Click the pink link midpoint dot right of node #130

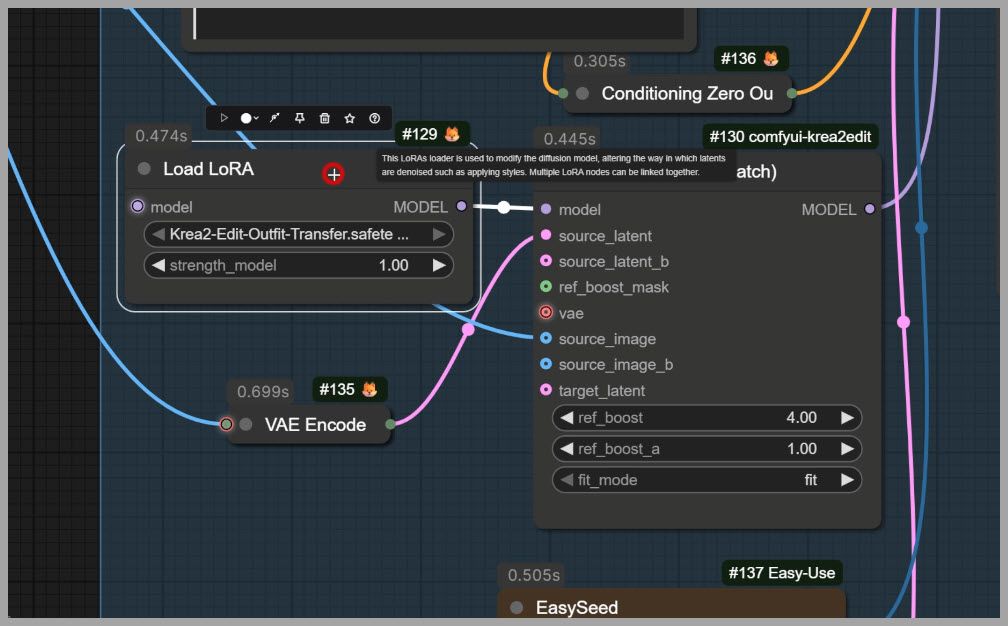(x=903, y=322)
